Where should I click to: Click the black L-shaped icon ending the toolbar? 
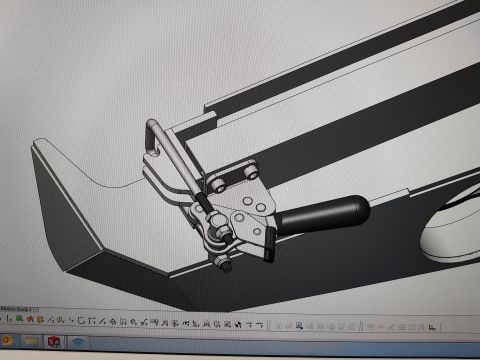(x=432, y=327)
